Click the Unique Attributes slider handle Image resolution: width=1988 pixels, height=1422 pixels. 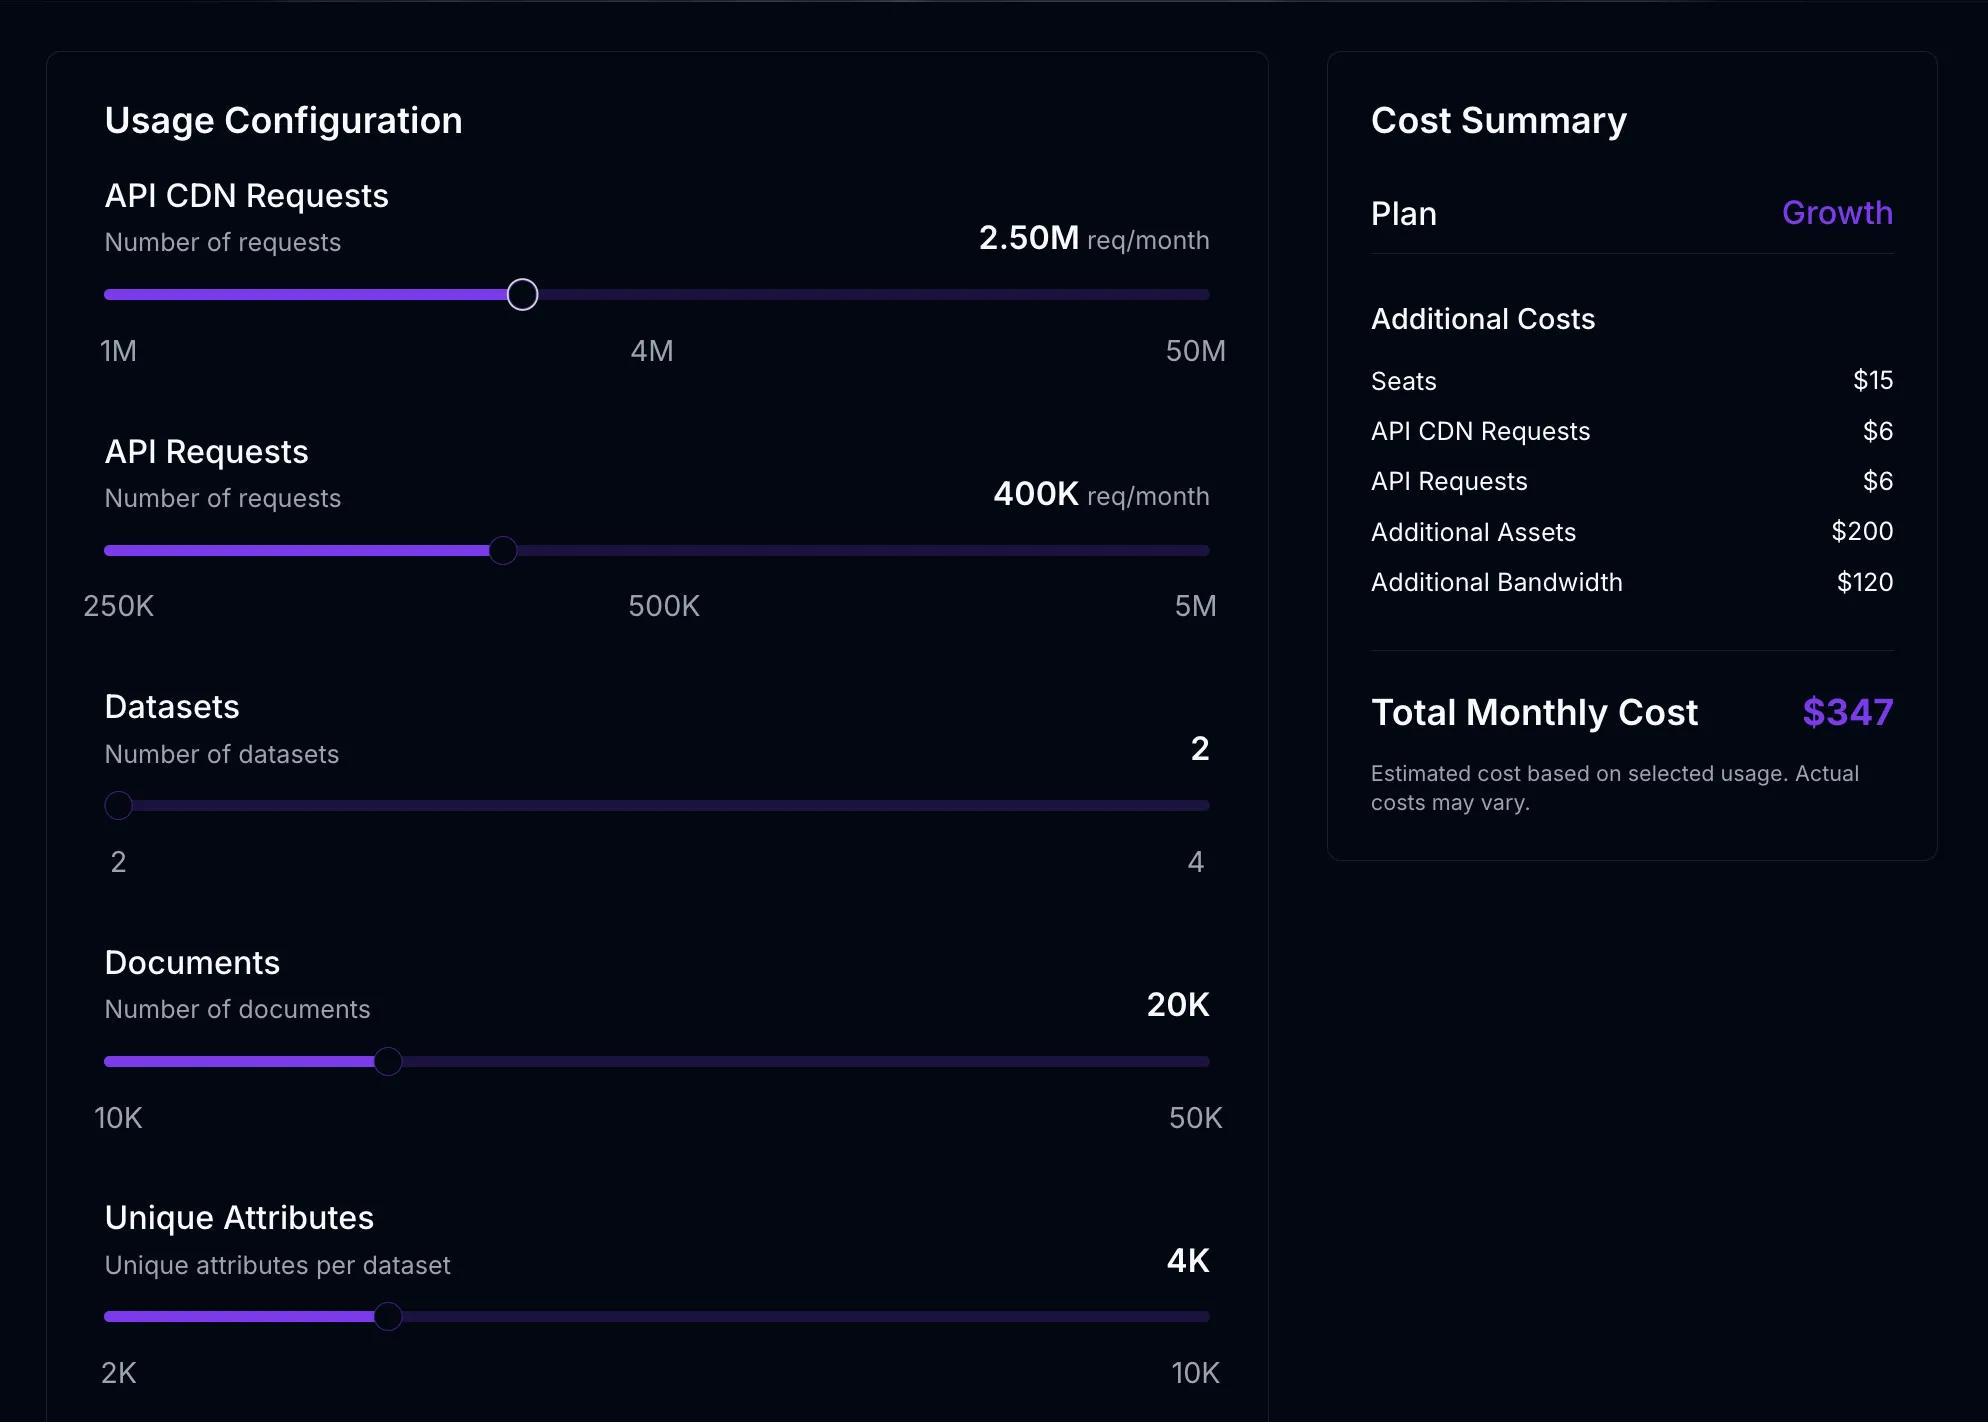(388, 1317)
